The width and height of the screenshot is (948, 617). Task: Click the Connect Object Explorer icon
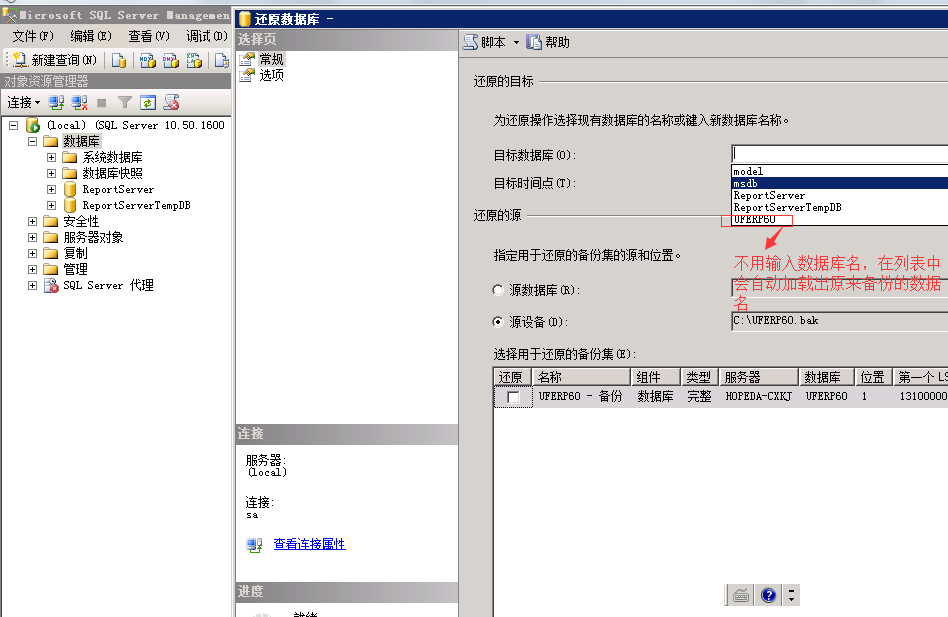point(56,103)
